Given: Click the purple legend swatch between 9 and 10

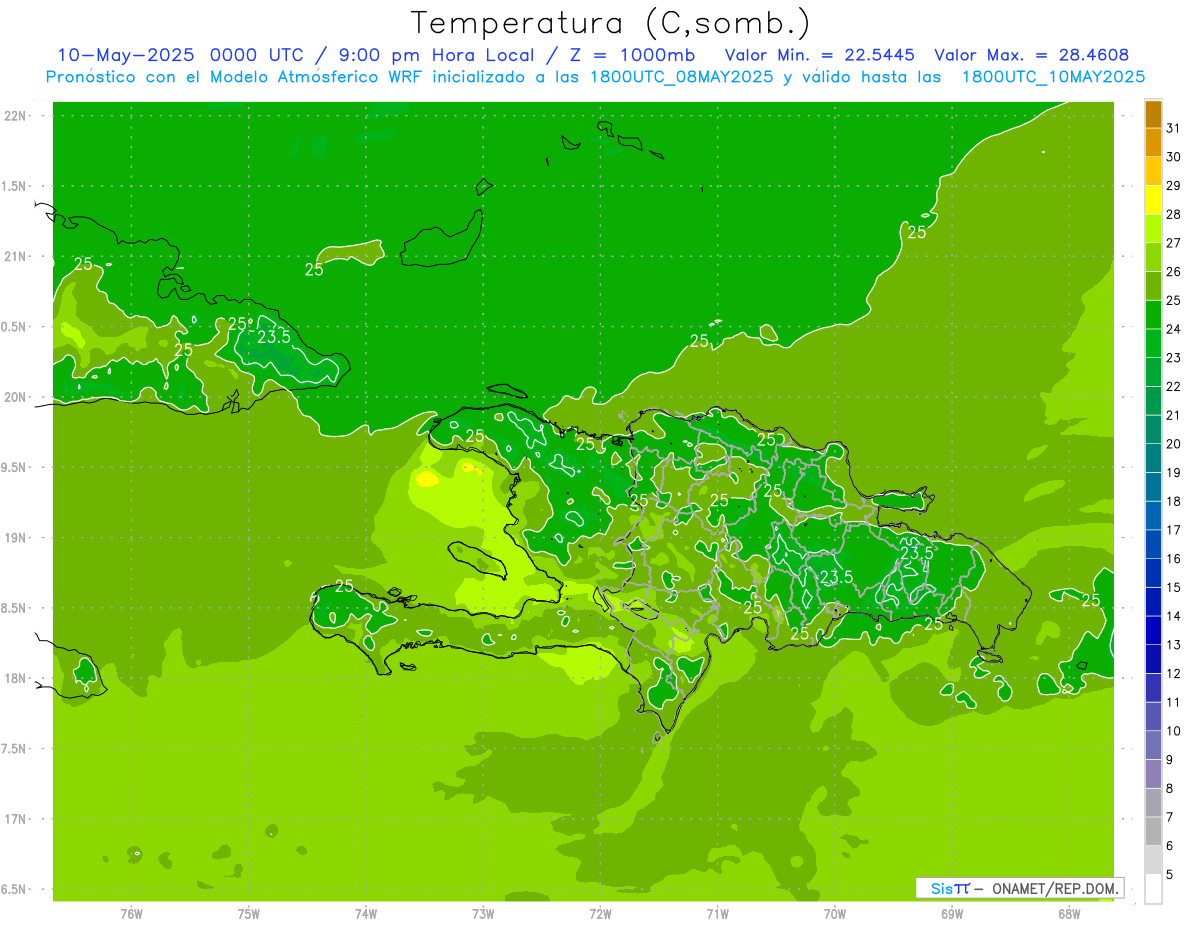Looking at the screenshot, I should [x=1153, y=745].
